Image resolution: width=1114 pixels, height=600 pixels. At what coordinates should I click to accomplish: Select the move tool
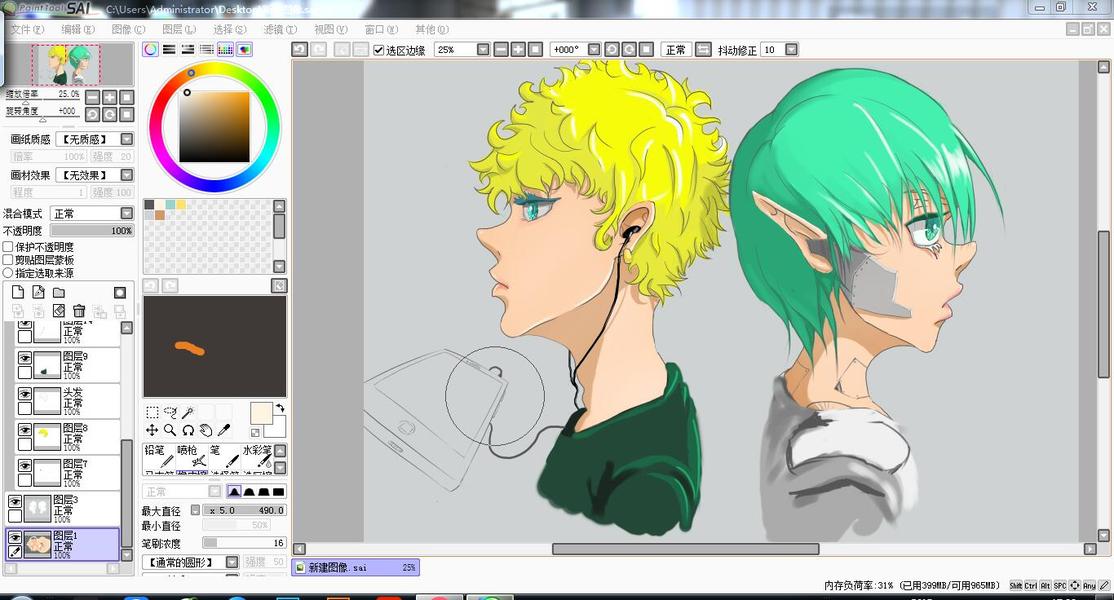152,430
